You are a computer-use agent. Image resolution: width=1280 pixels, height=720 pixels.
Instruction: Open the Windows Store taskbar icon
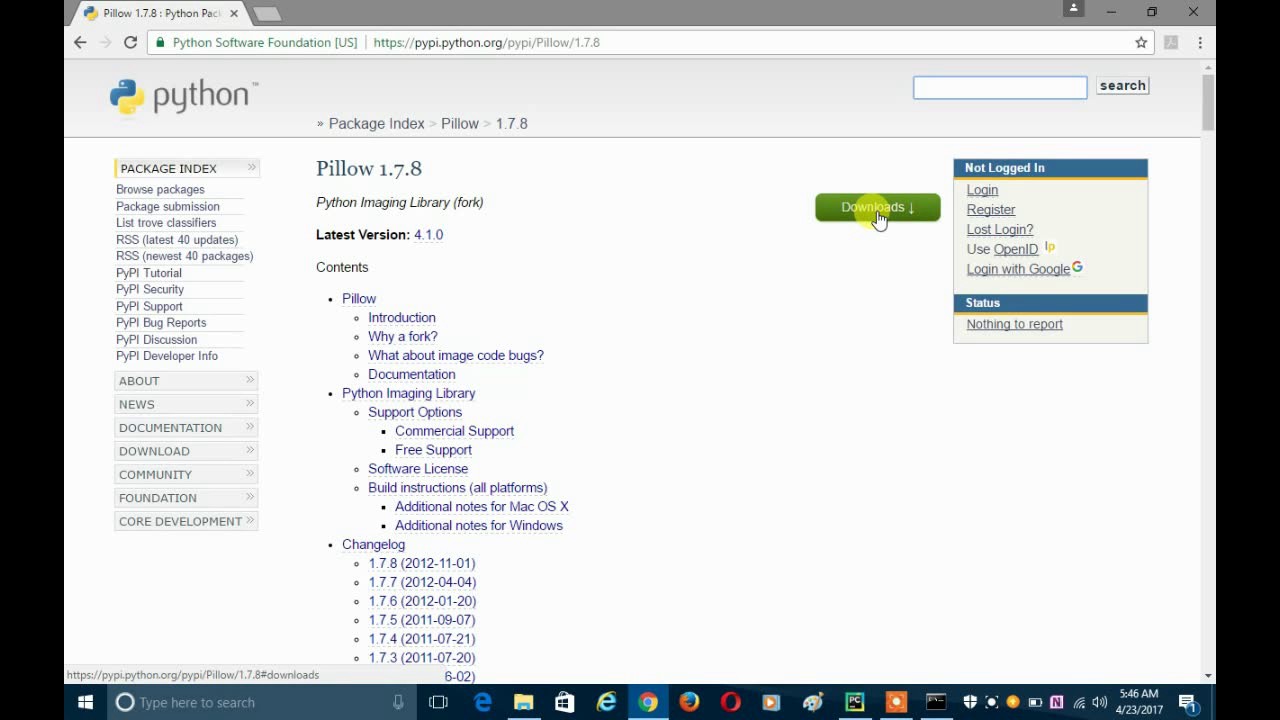point(565,702)
